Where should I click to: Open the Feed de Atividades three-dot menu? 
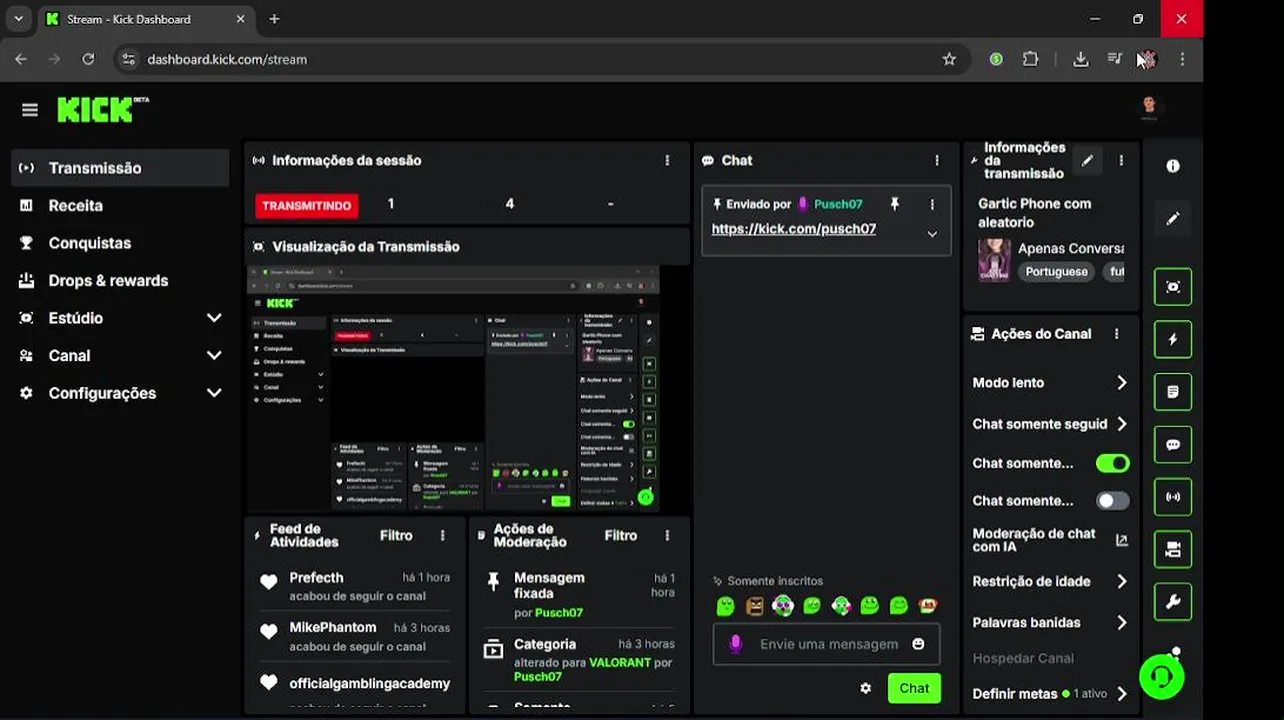(x=443, y=536)
